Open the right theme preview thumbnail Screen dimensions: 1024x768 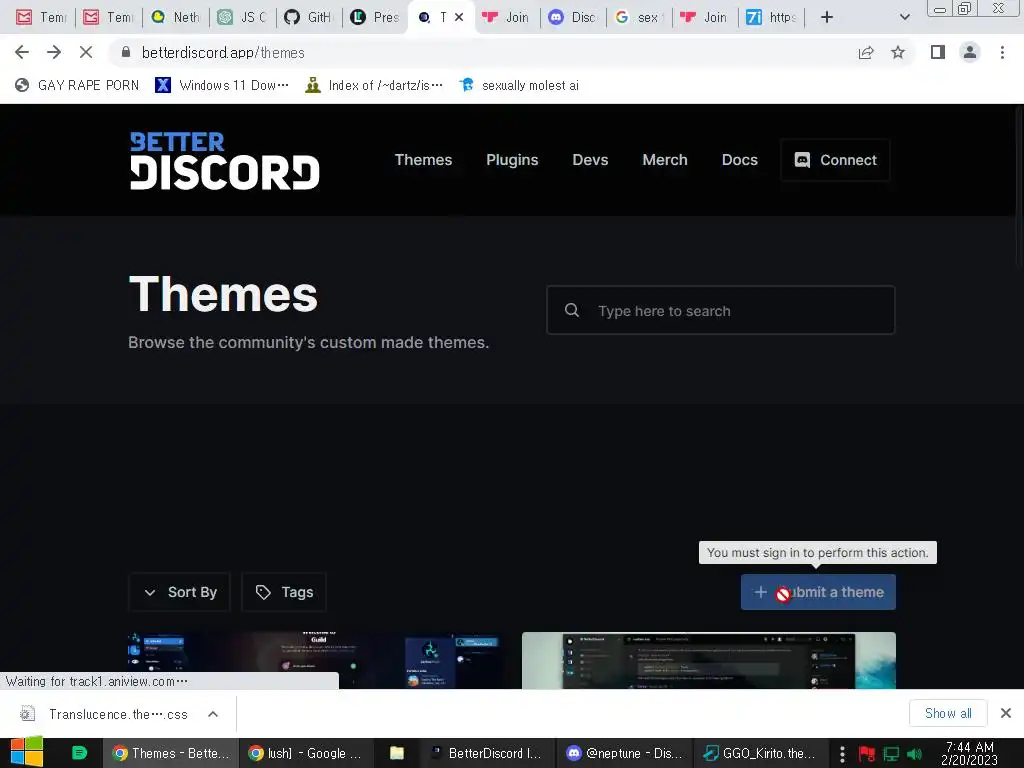709,660
